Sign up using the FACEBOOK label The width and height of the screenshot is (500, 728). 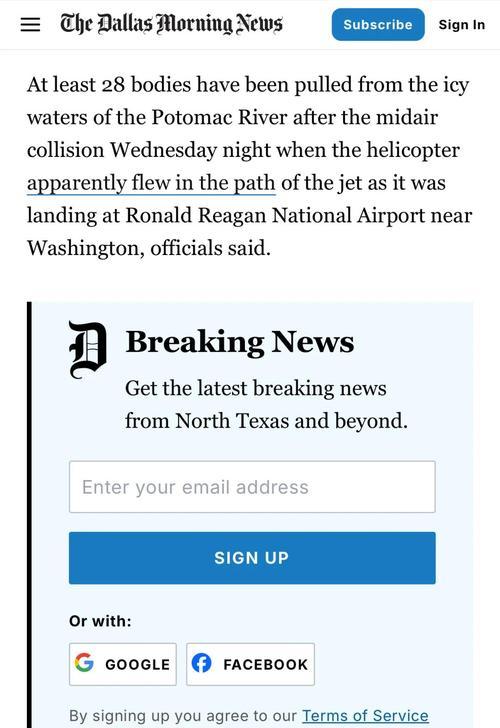click(x=266, y=664)
